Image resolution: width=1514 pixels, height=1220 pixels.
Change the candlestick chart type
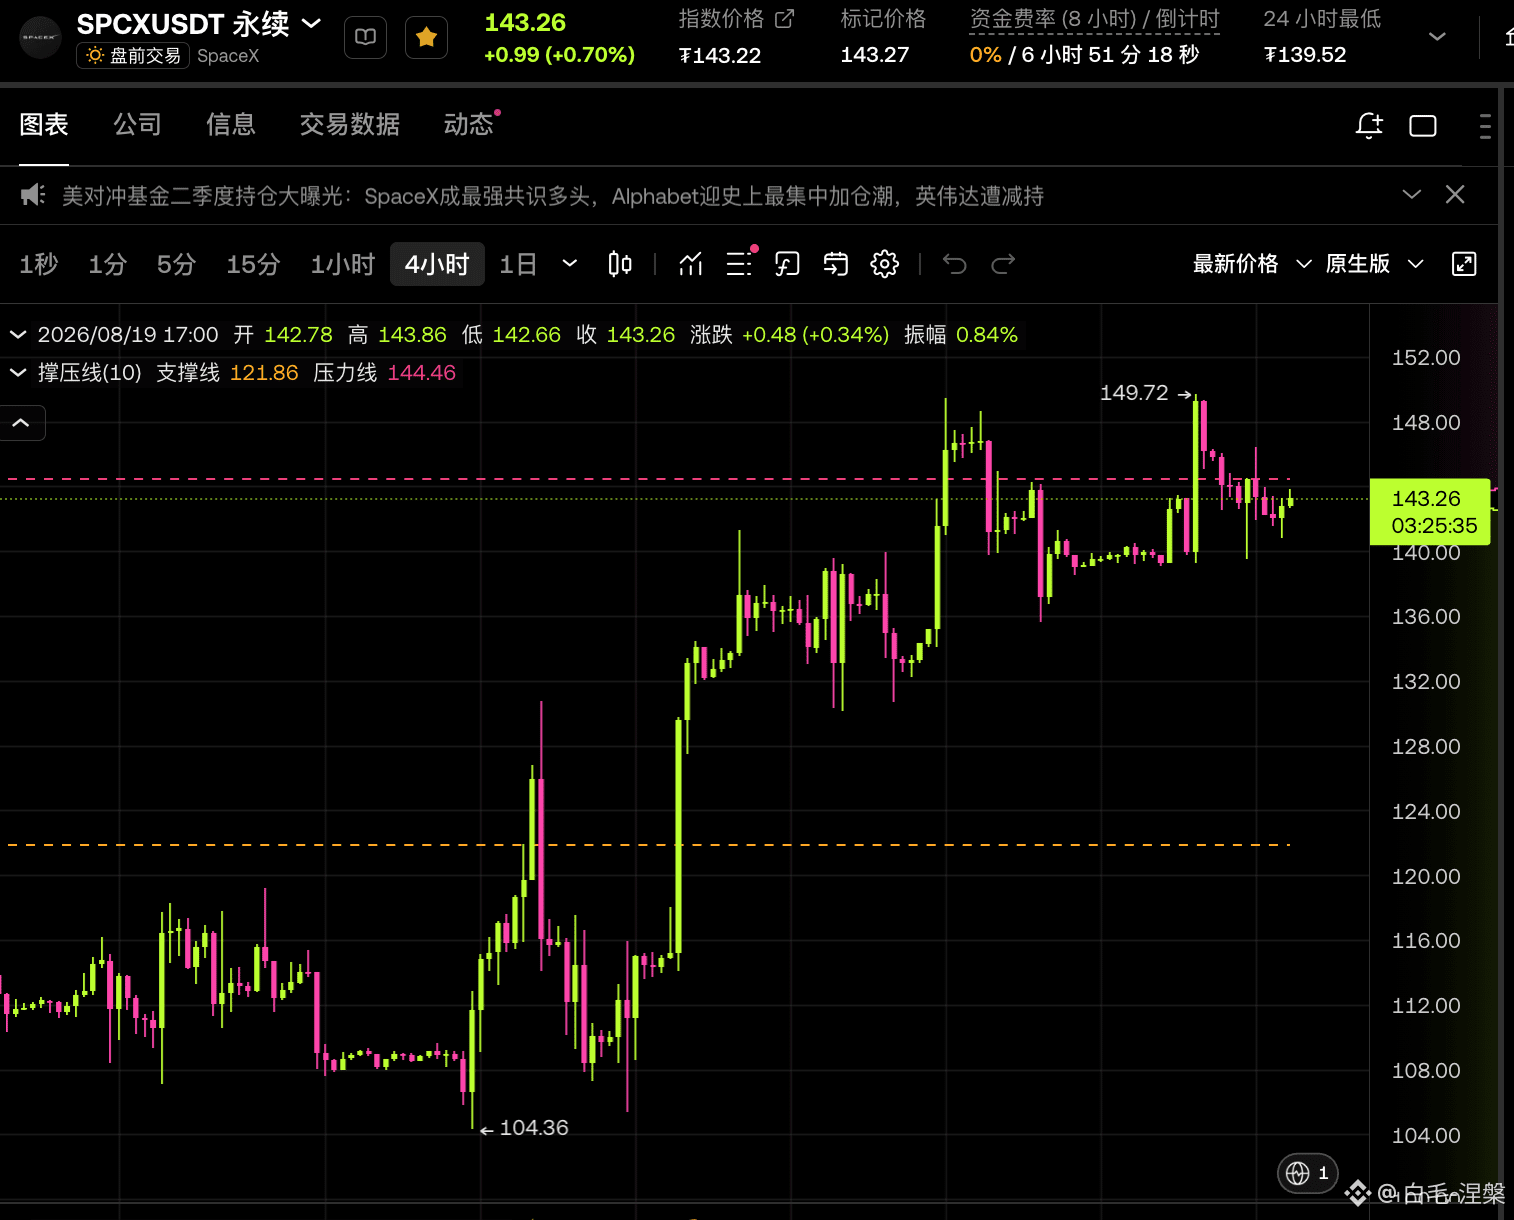tap(620, 264)
